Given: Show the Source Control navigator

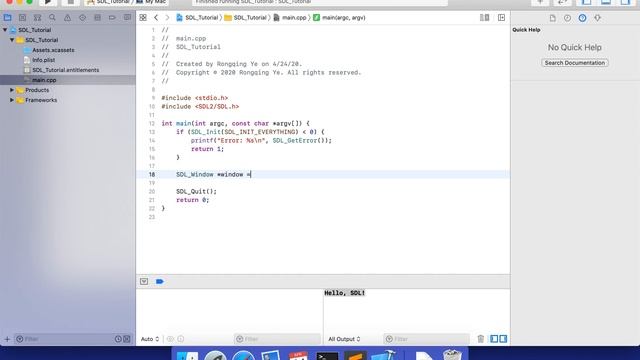Looking at the screenshot, I should click(22, 18).
